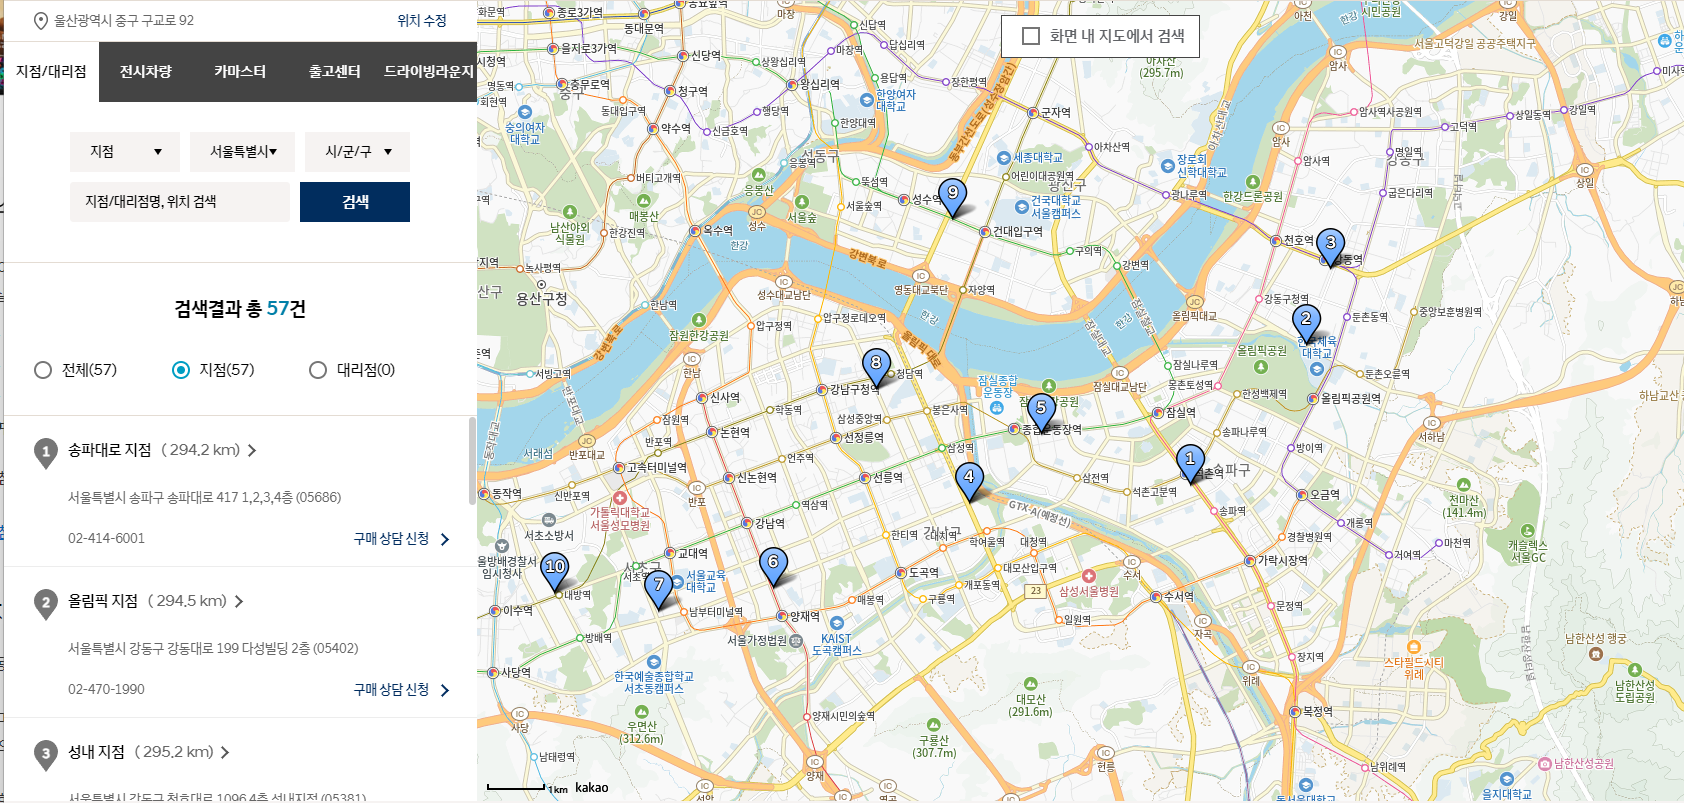Click list pin icon for 성내 지점

(45, 755)
